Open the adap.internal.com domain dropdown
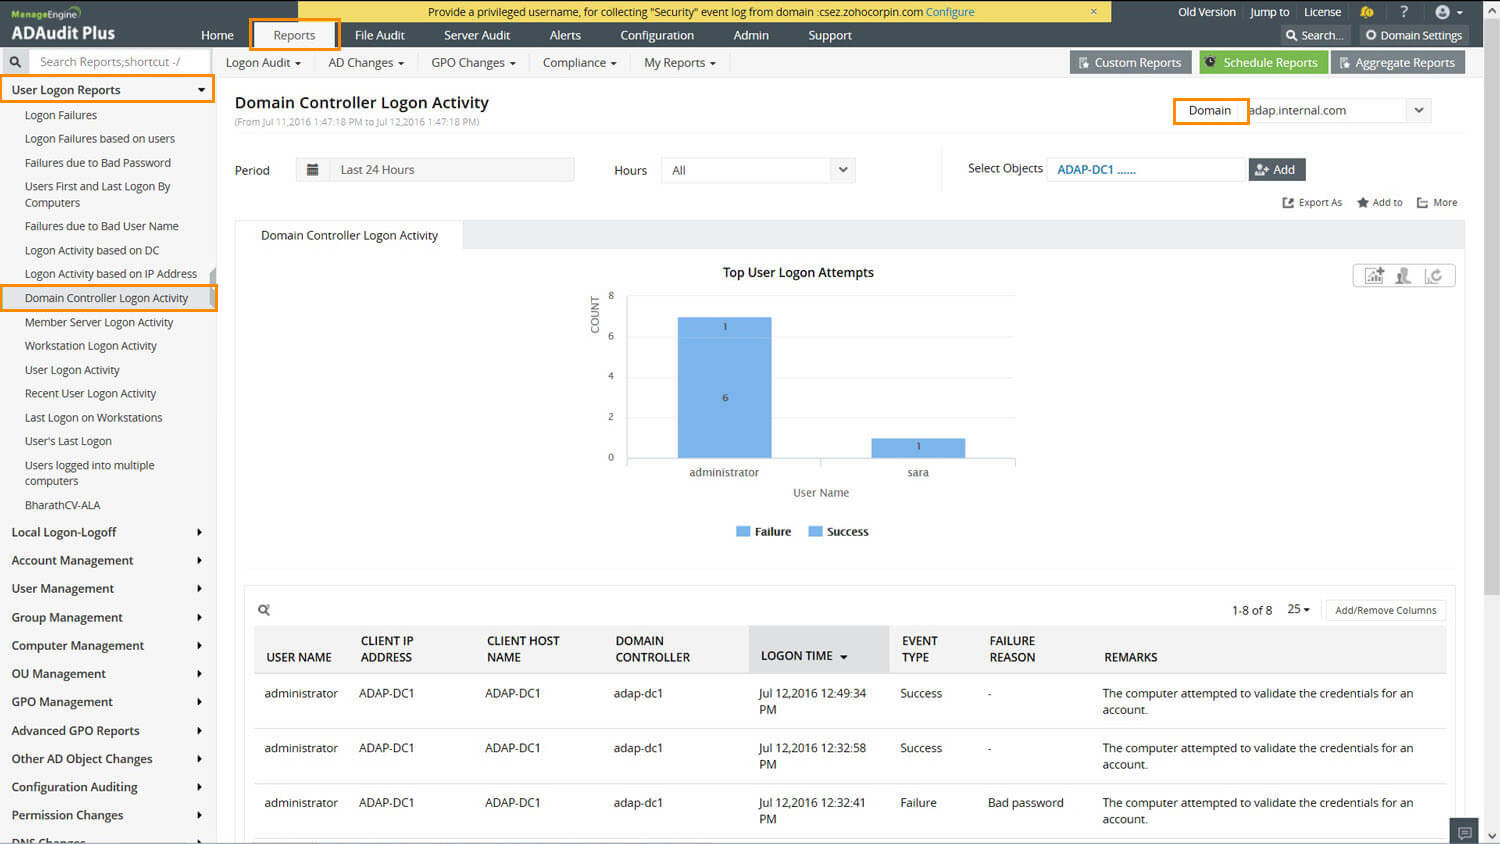Viewport: 1500px width, 844px height. tap(1418, 110)
